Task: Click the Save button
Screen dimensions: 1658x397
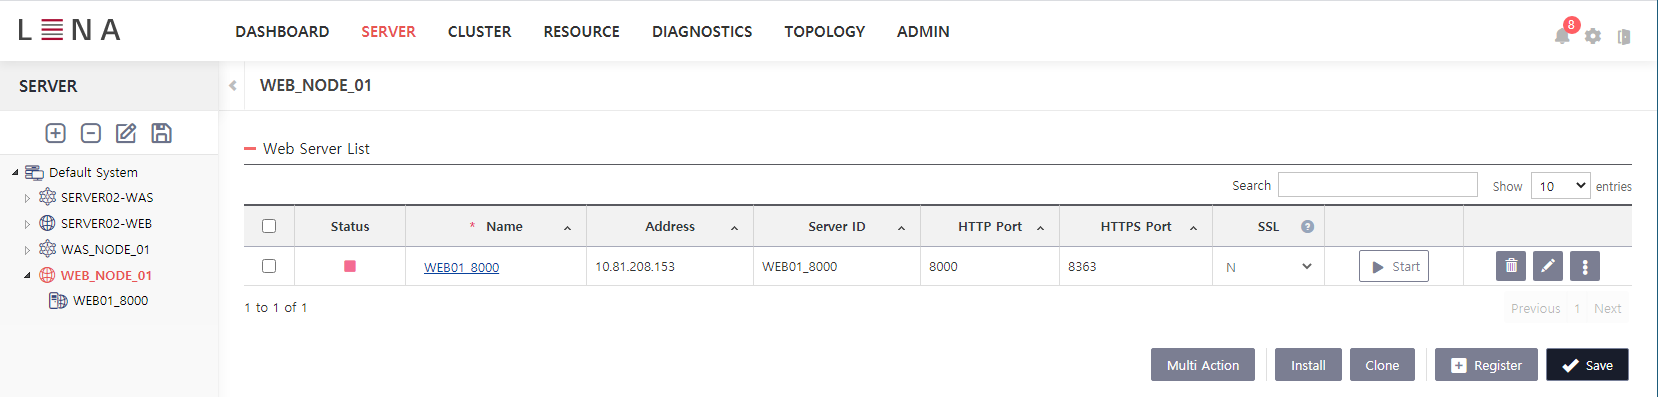Action: (x=1587, y=365)
